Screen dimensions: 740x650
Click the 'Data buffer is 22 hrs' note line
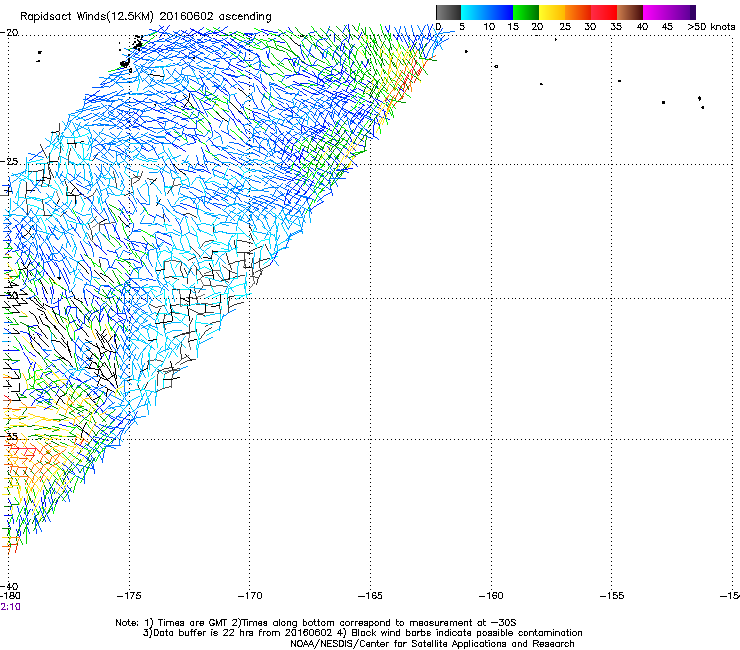[362, 633]
